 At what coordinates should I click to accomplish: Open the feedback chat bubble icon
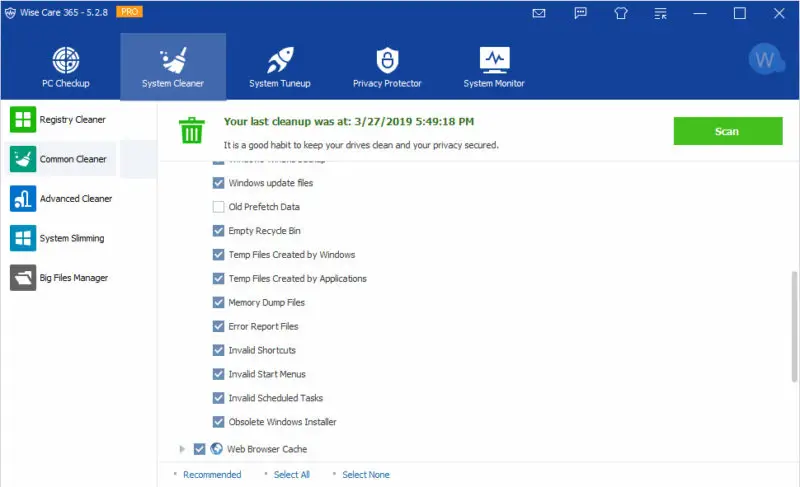[580, 13]
